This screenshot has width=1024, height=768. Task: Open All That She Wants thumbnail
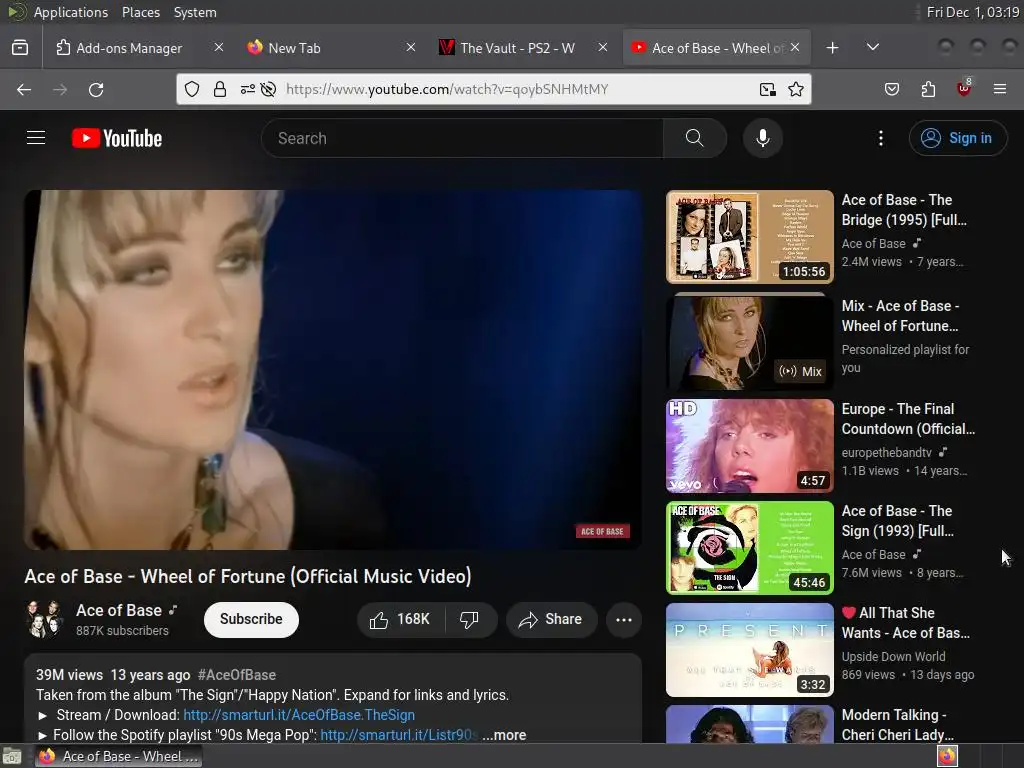pyautogui.click(x=750, y=650)
